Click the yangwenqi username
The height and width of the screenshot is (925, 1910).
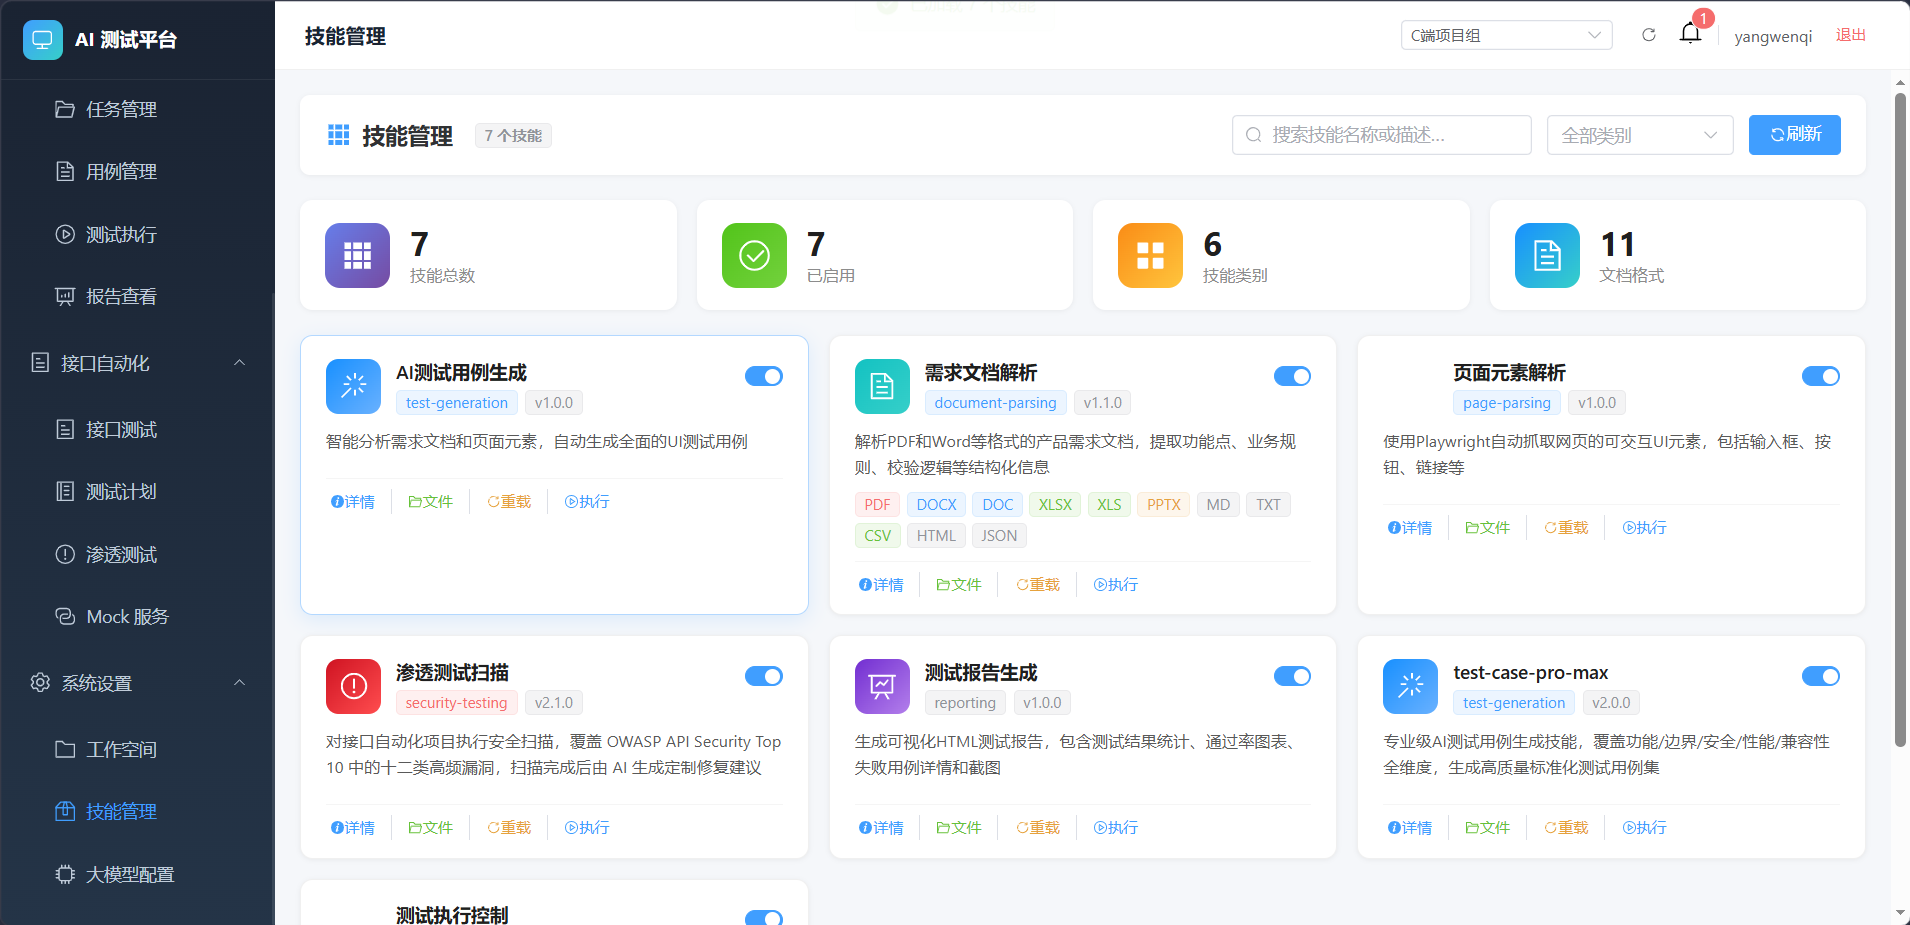(x=1773, y=36)
